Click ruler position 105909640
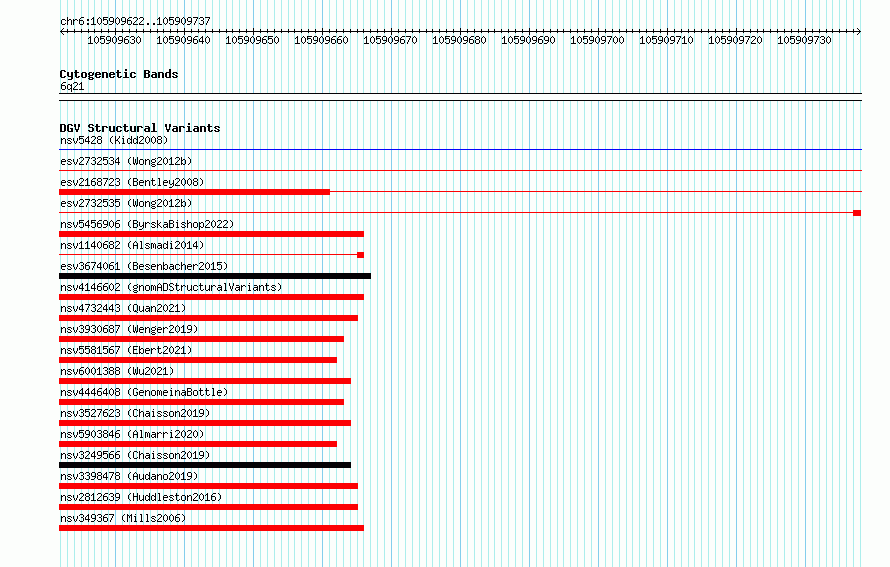Viewport: 890px width, 567px height. 183,40
